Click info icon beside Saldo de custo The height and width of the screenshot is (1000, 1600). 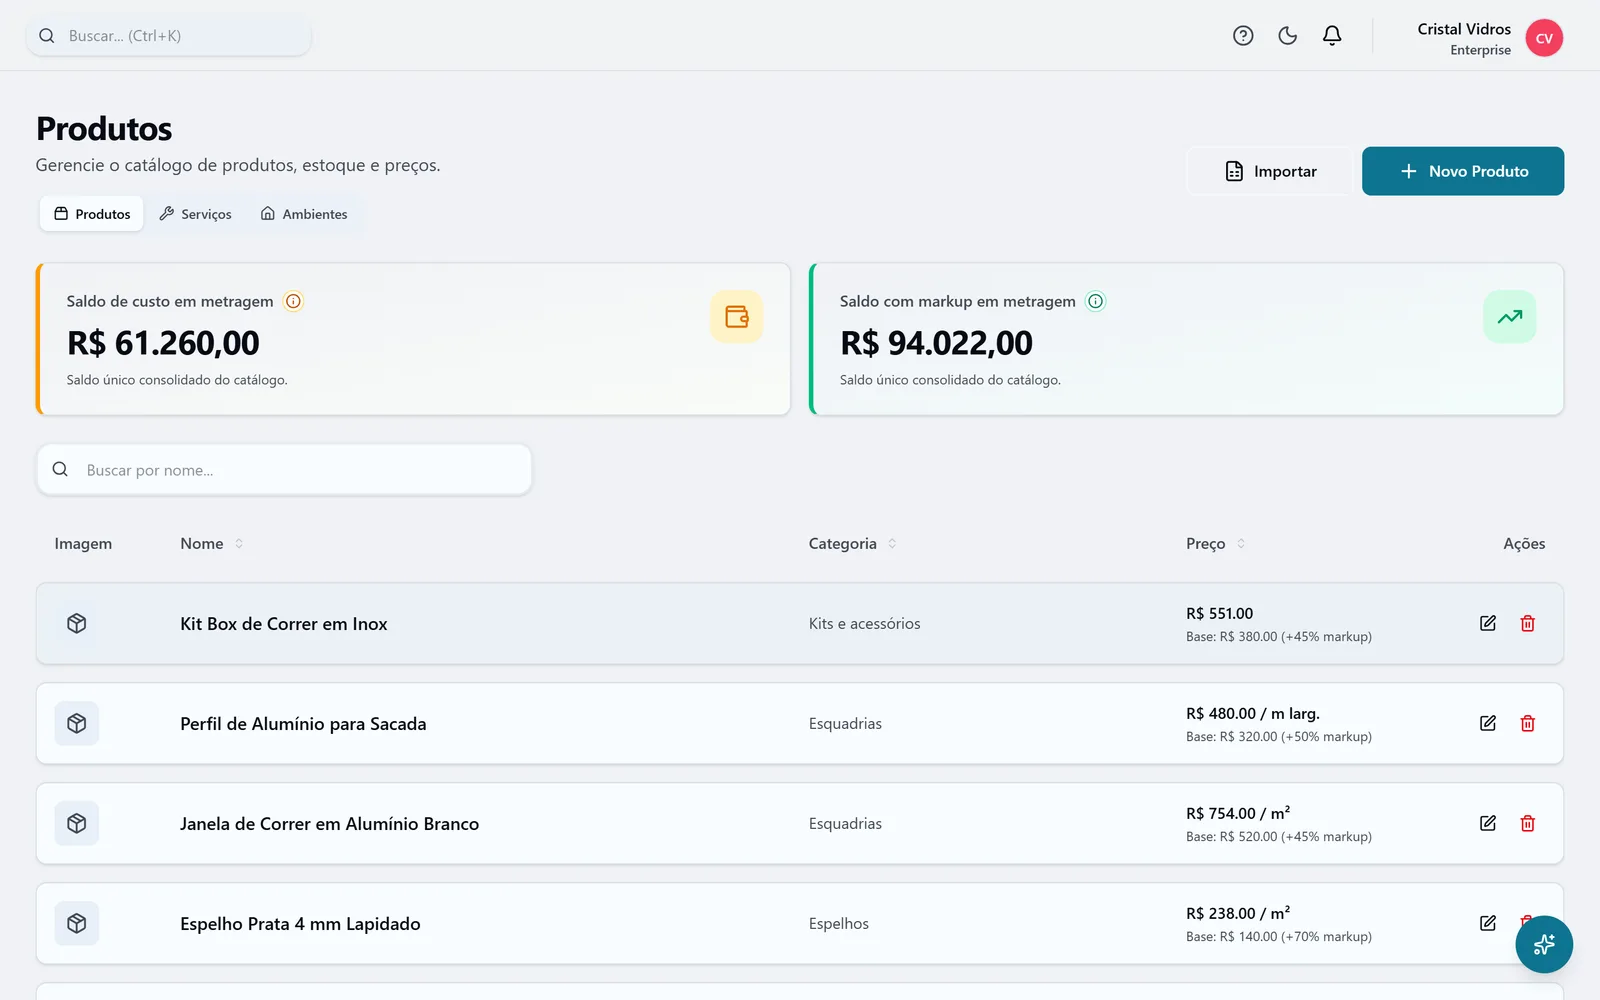(x=293, y=301)
